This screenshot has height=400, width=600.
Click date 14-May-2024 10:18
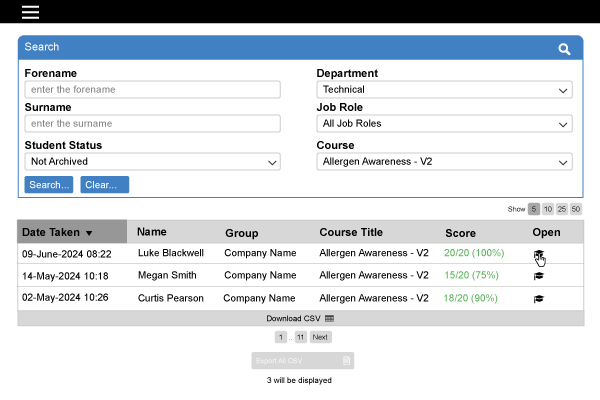65,276
